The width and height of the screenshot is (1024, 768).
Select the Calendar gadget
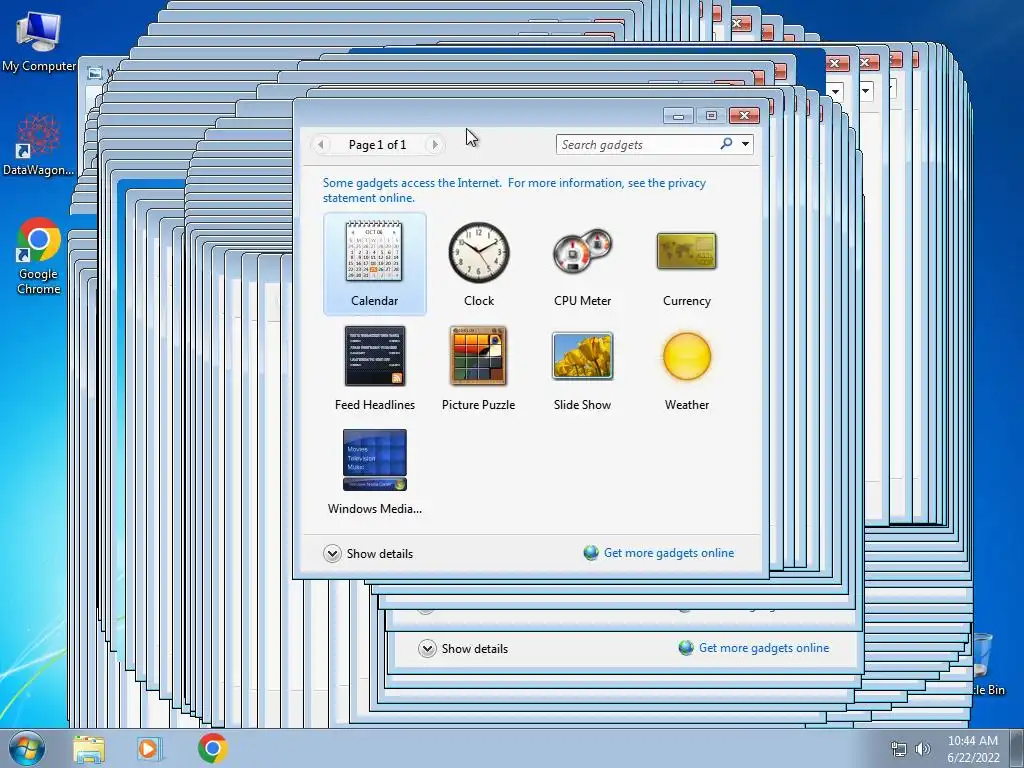coord(374,264)
